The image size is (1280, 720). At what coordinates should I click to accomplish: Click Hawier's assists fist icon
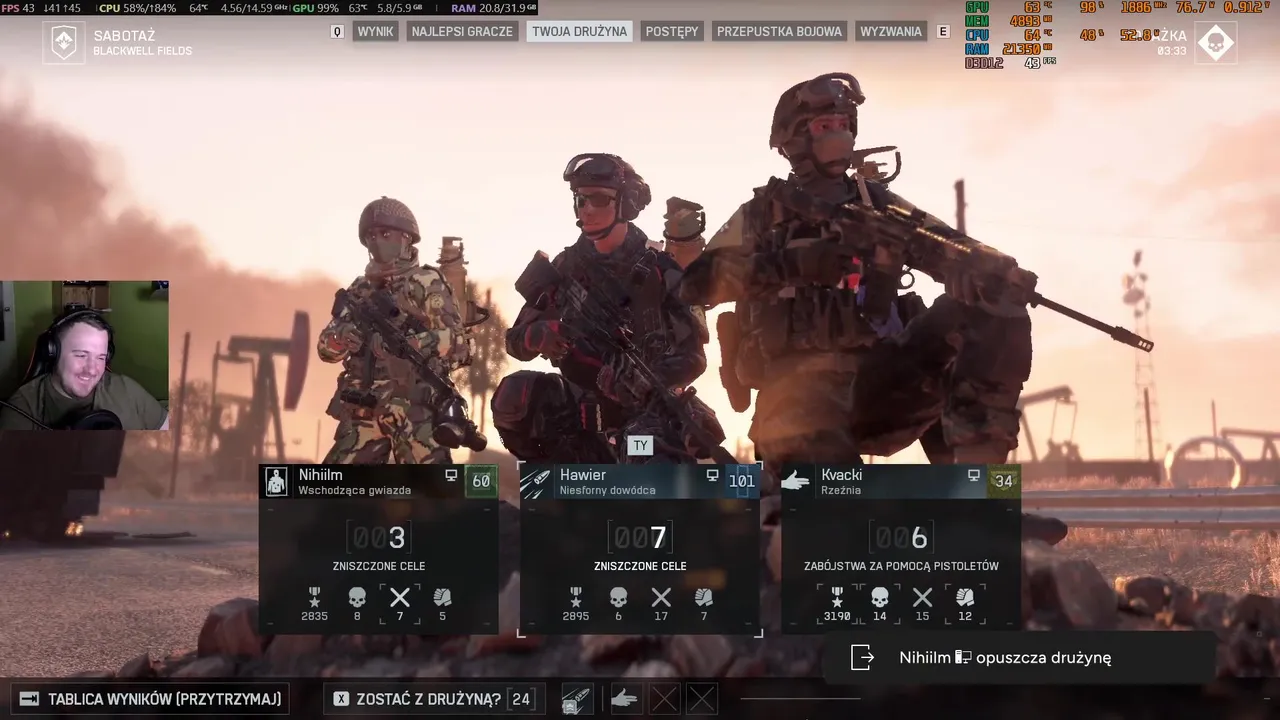coord(704,598)
